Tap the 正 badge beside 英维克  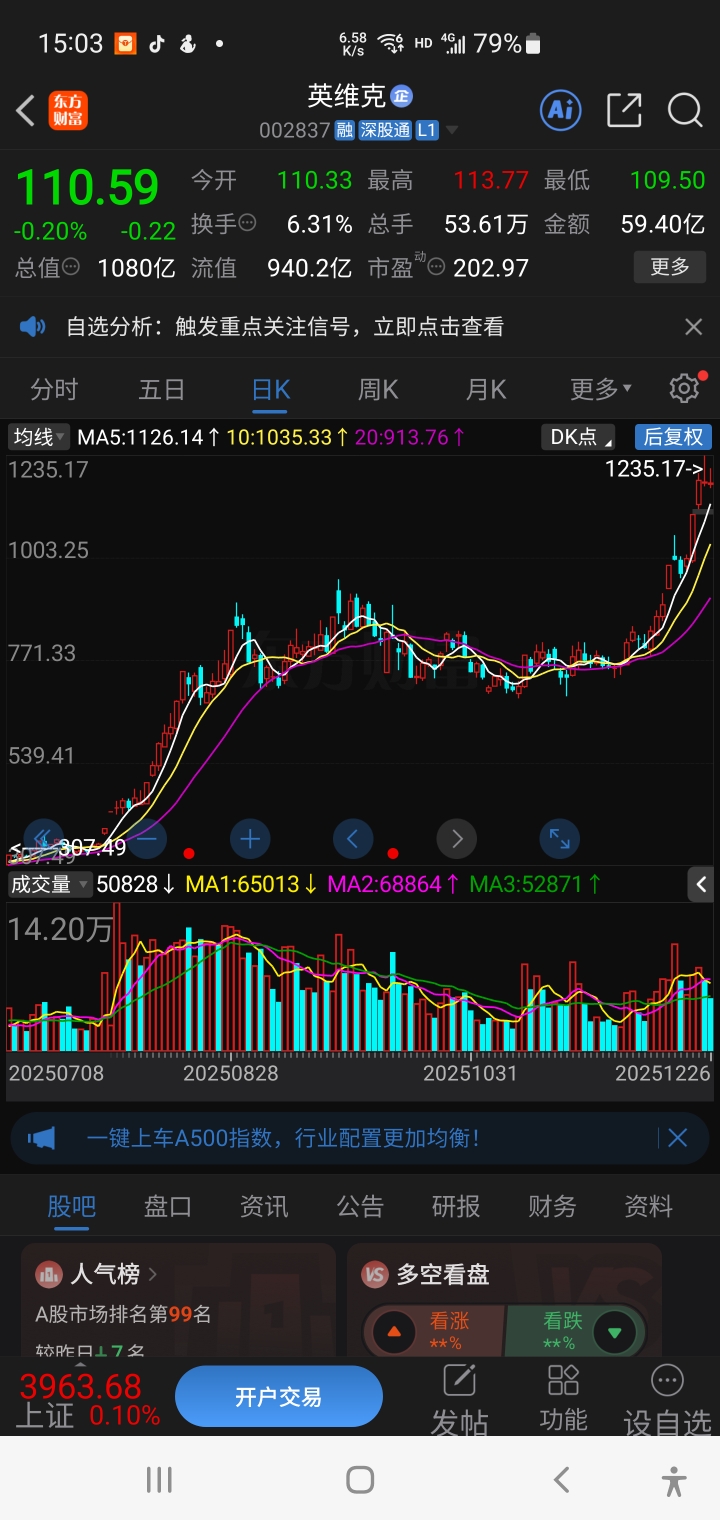pyautogui.click(x=401, y=96)
